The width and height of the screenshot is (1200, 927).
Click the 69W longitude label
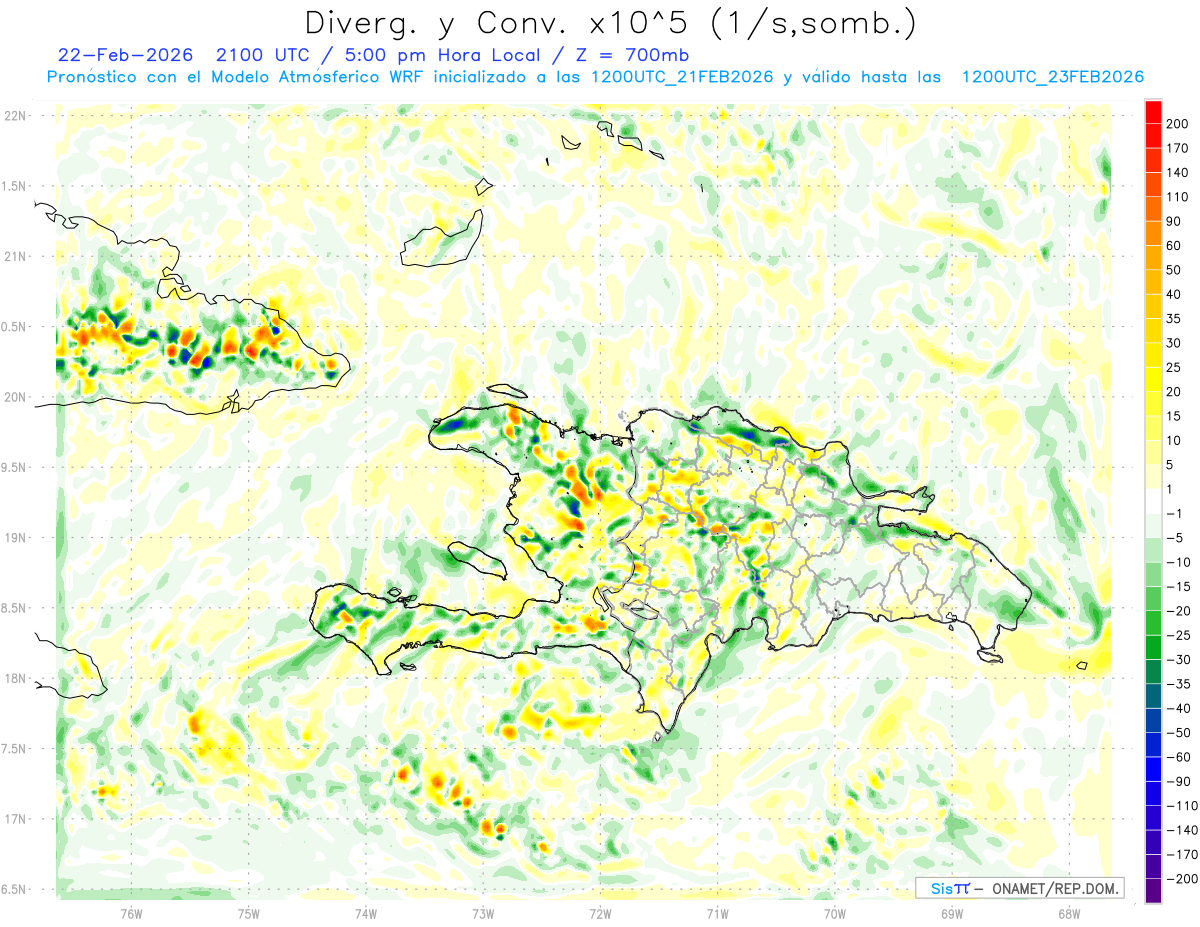[x=952, y=913]
